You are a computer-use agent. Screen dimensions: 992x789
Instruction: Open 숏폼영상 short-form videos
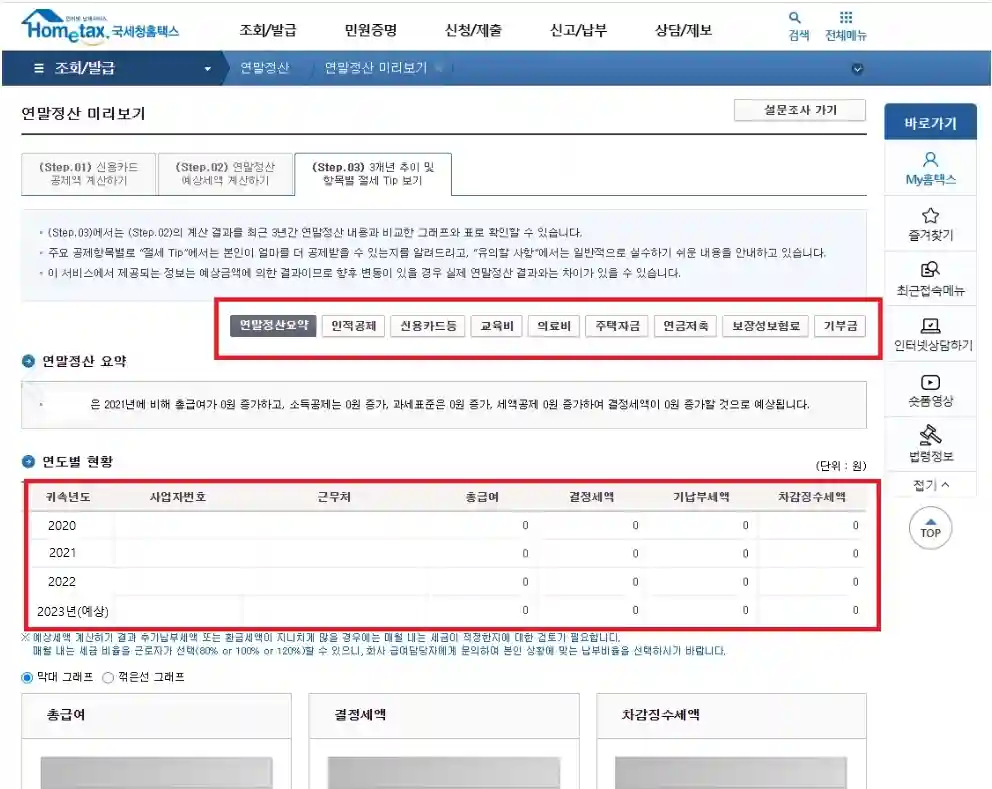[x=930, y=388]
